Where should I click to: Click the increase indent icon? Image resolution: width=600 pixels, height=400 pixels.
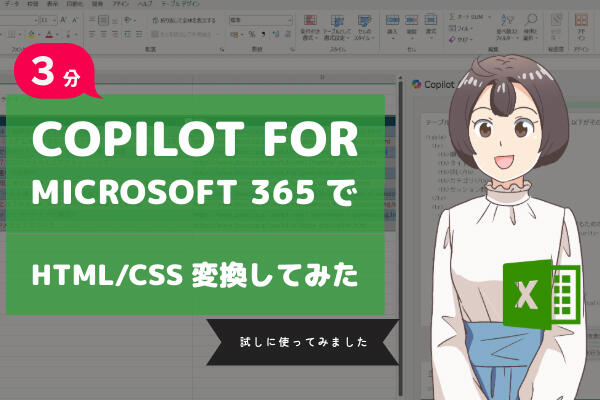click(x=139, y=34)
